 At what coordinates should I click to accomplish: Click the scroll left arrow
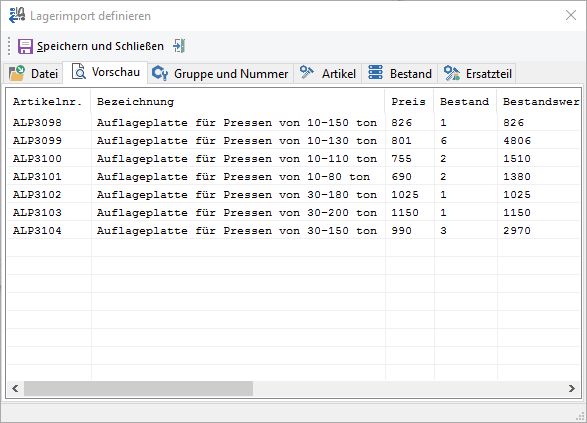[x=15, y=388]
